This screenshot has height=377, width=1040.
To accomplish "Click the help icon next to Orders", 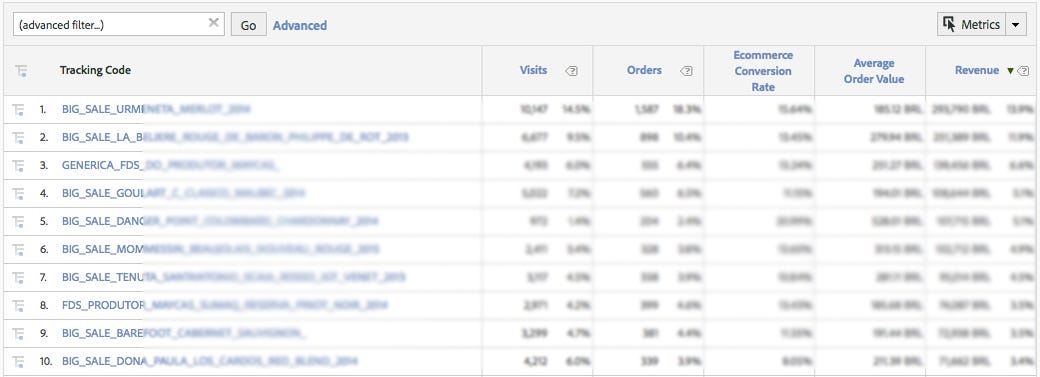I will click(x=686, y=70).
